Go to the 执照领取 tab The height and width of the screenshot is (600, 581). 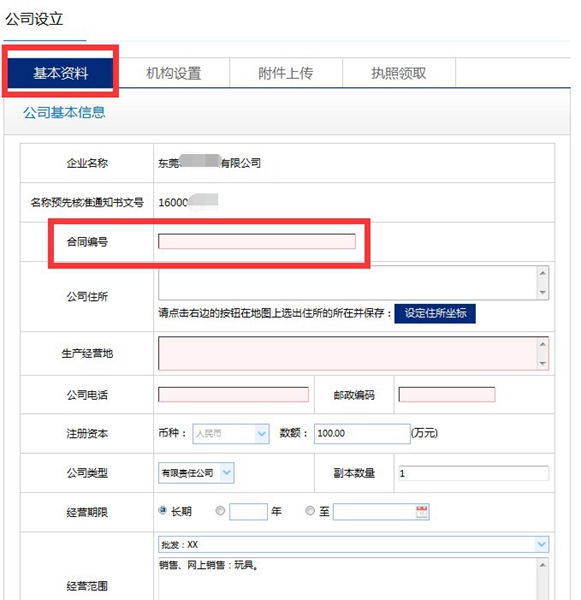398,73
